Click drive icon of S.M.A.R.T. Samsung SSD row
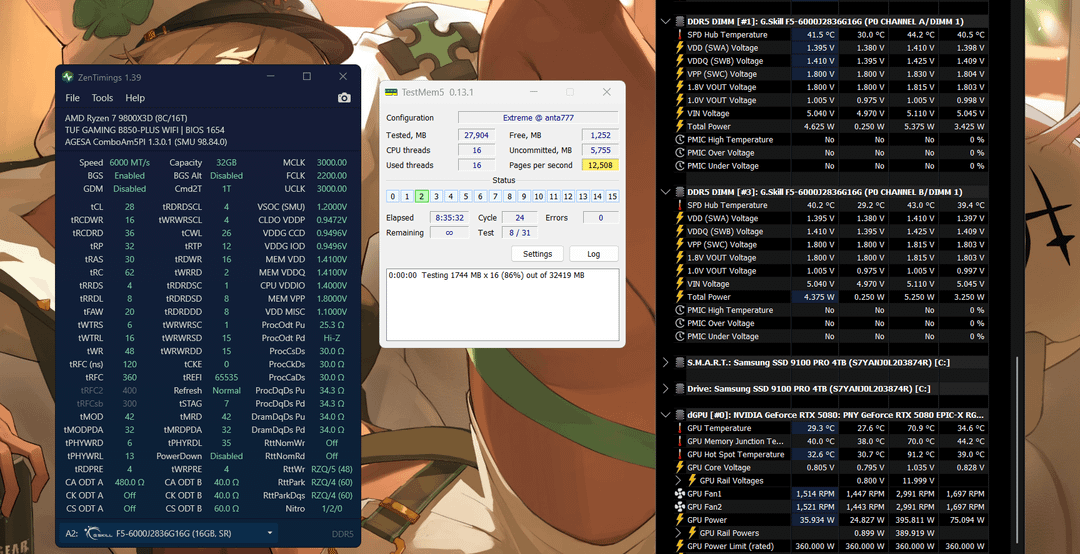Viewport: 1080px width, 554px height. pyautogui.click(x=680, y=362)
